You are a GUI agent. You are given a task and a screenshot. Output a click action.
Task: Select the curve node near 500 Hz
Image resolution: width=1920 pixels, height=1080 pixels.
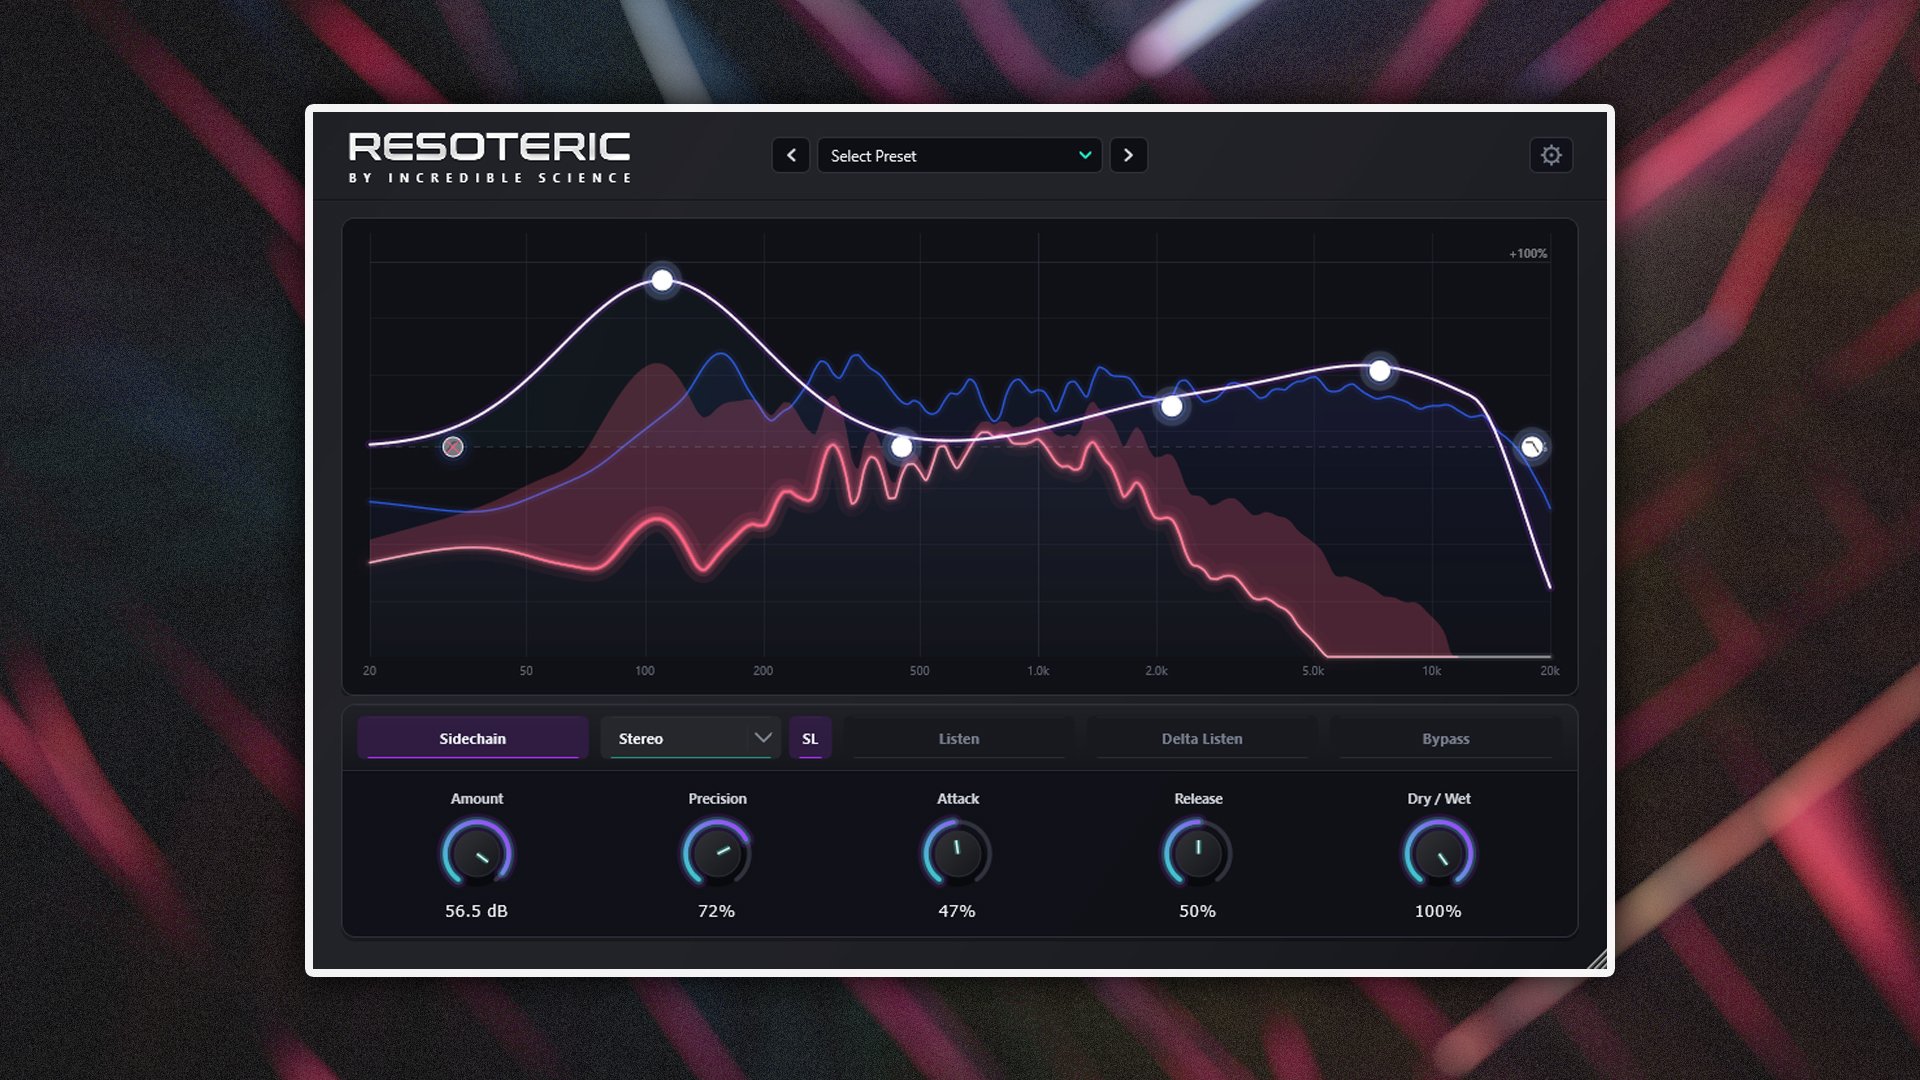click(x=902, y=447)
